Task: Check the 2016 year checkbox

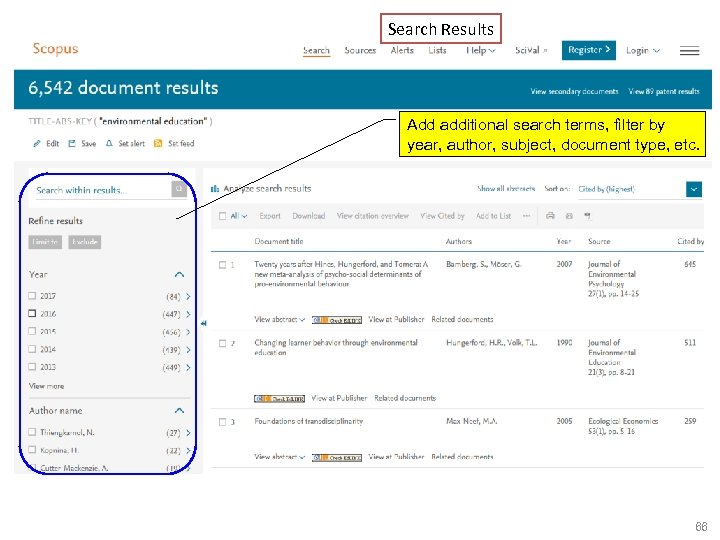Action: [x=32, y=313]
